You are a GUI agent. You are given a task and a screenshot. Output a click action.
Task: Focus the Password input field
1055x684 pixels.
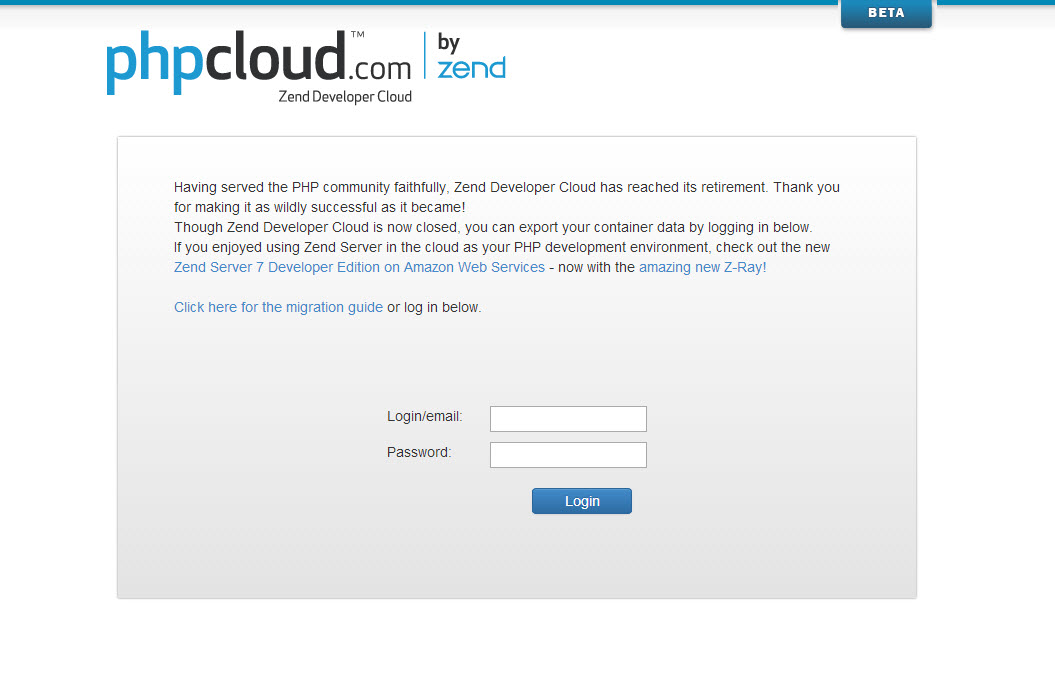tap(568, 455)
